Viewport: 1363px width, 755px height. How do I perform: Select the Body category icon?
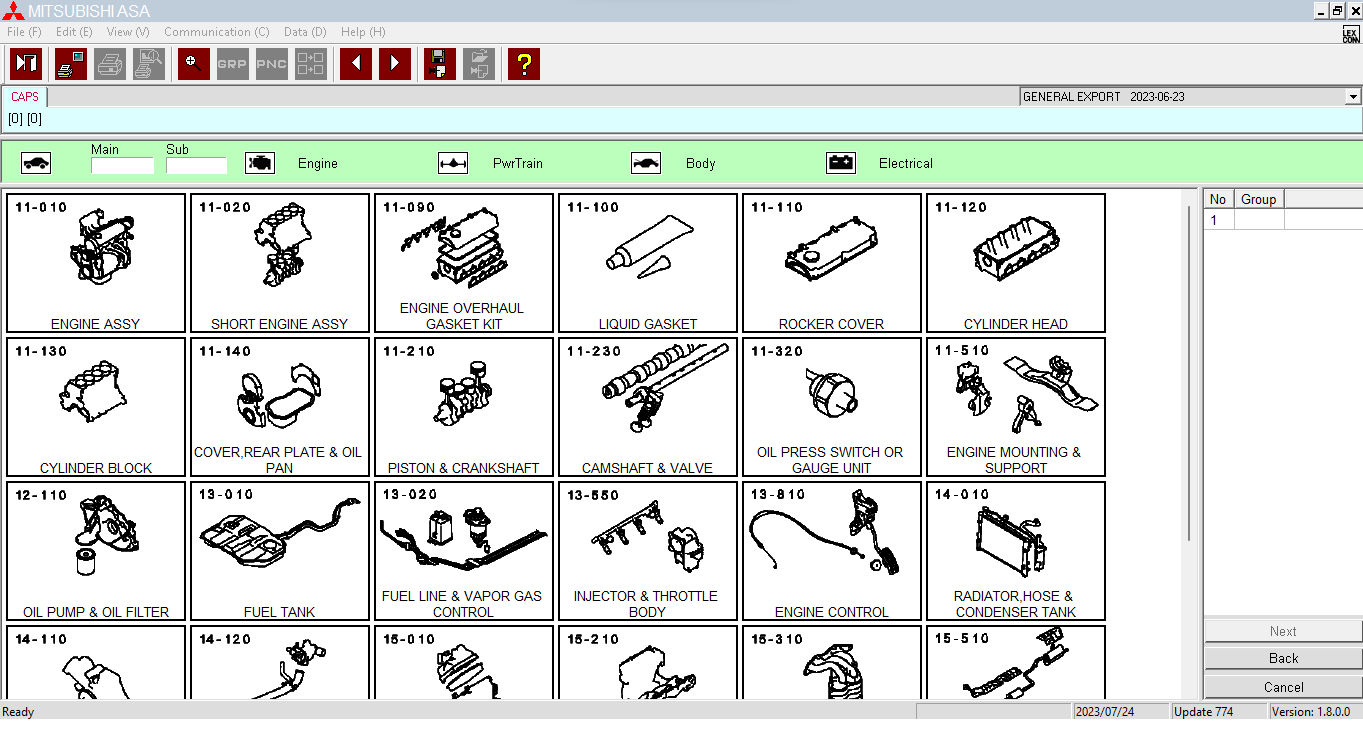click(646, 163)
